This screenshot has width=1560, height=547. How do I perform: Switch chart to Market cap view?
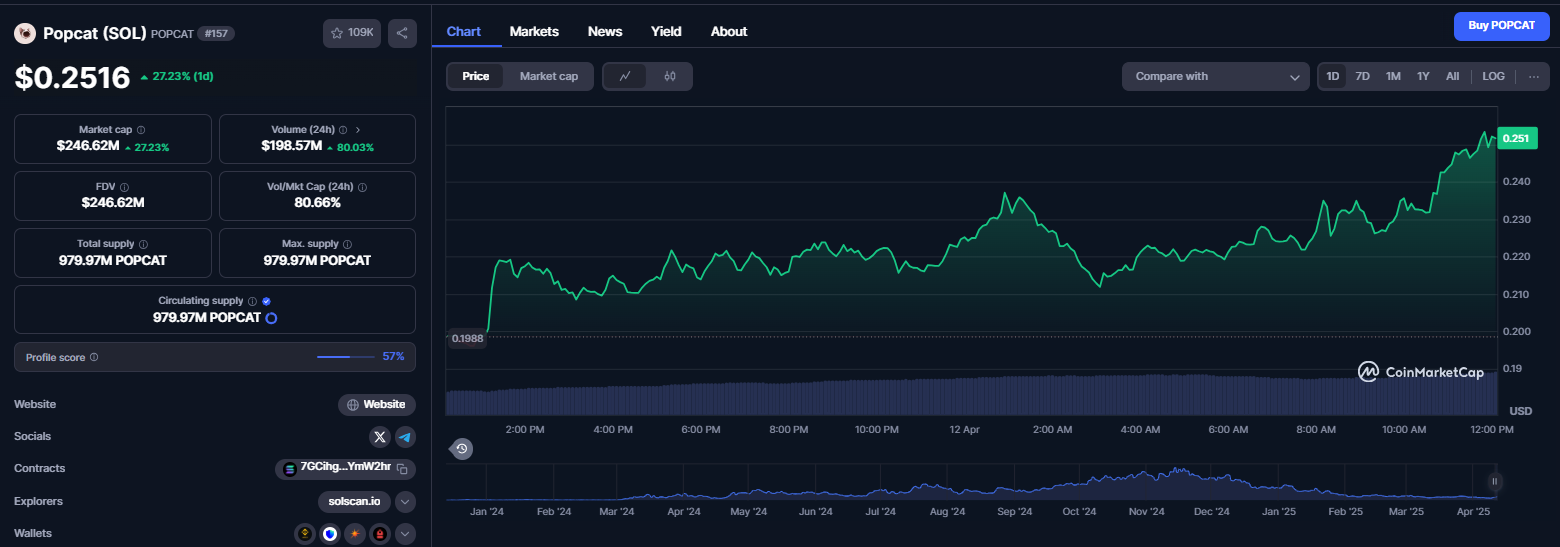549,76
